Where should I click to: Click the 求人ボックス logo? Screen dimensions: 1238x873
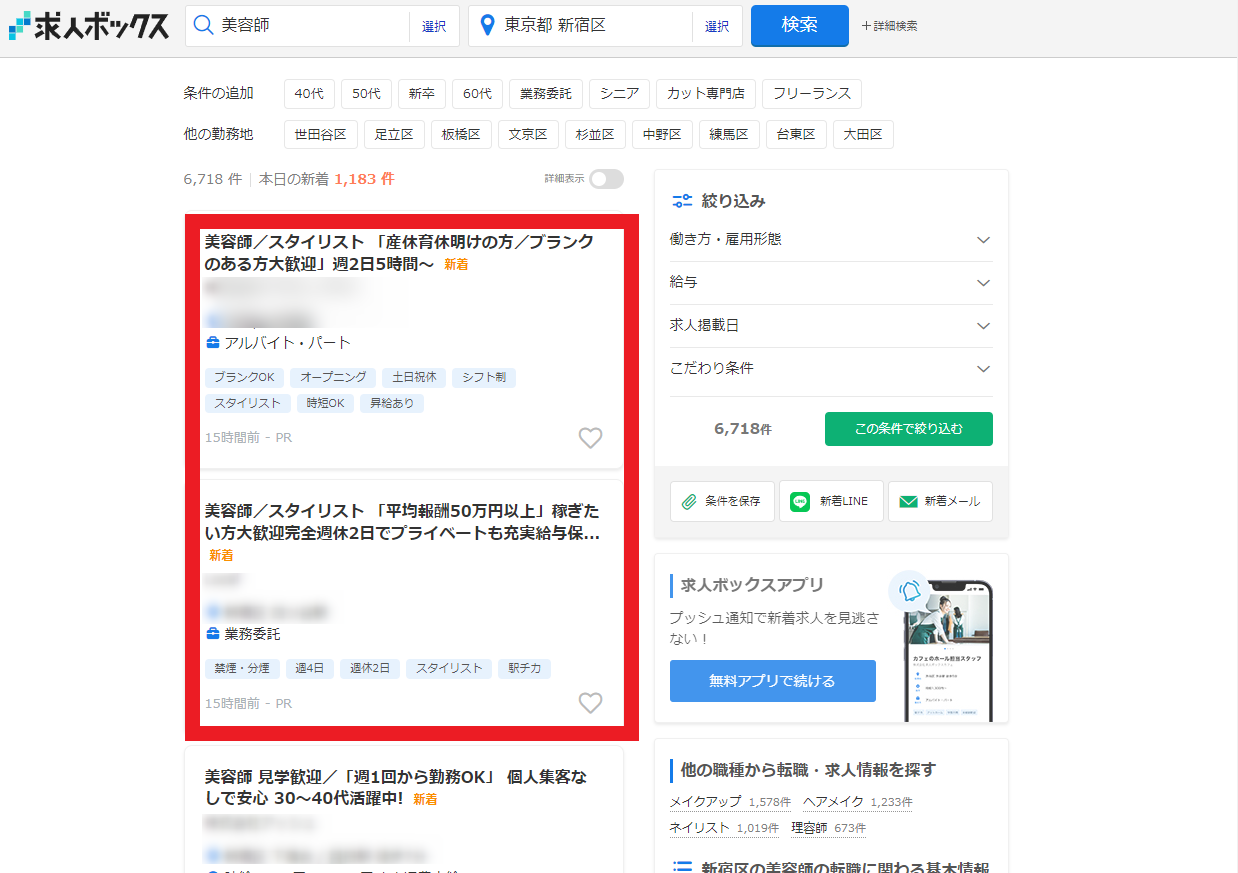coord(88,26)
